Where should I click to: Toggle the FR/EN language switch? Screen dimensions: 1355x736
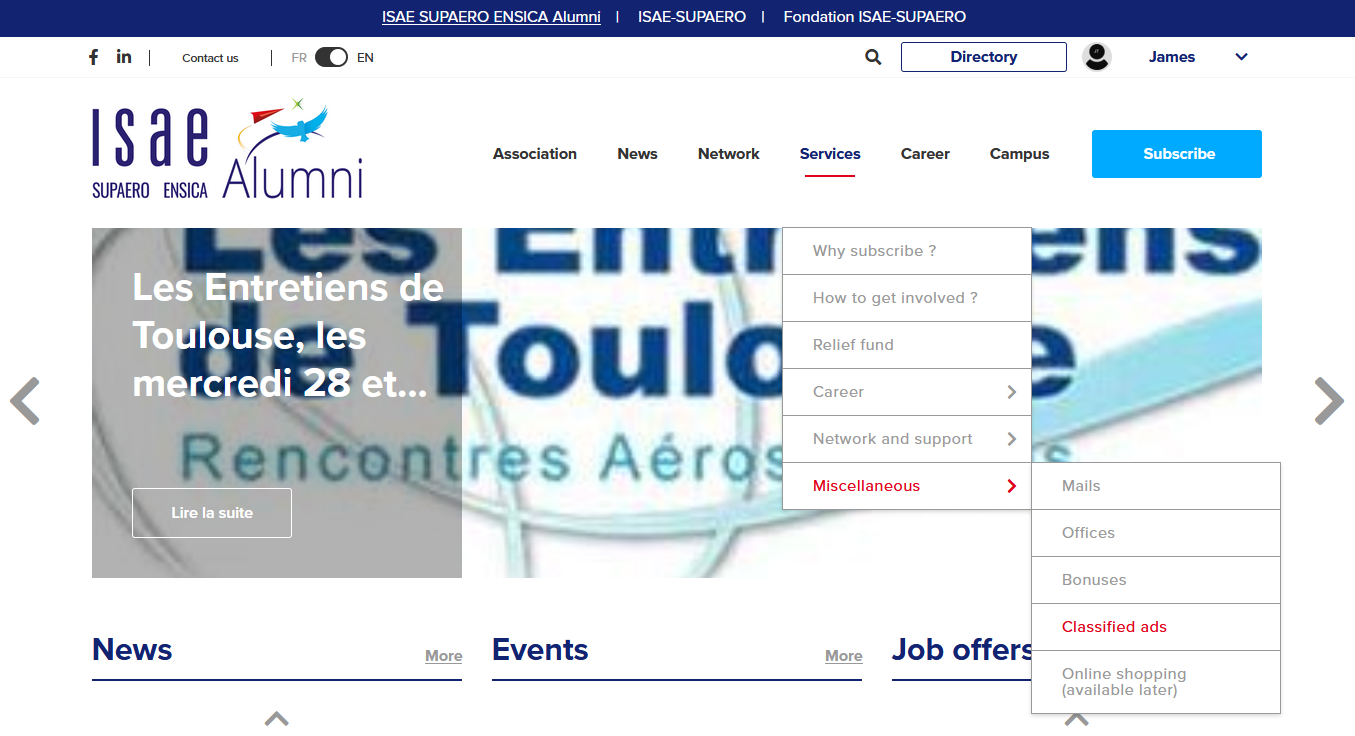[331, 57]
